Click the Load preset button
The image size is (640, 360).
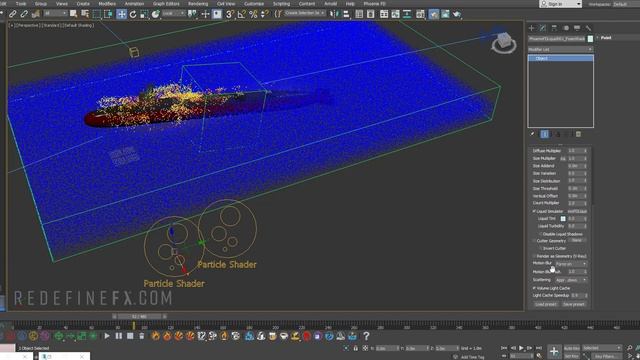coord(545,304)
